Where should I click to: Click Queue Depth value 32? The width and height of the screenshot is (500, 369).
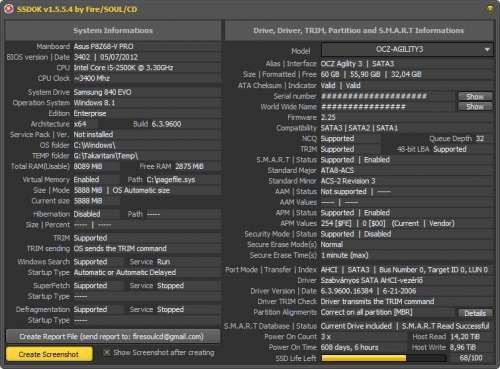point(480,139)
